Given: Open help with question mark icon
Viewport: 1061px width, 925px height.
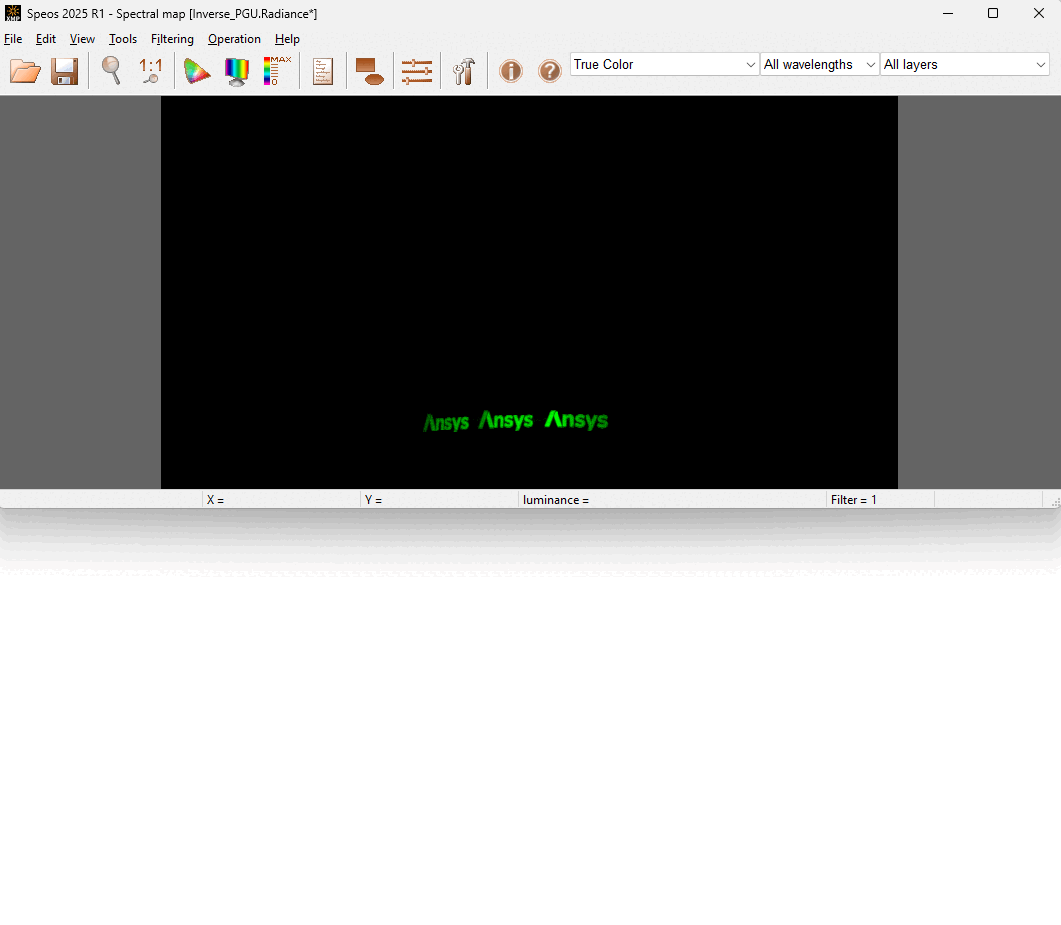Looking at the screenshot, I should click(549, 71).
